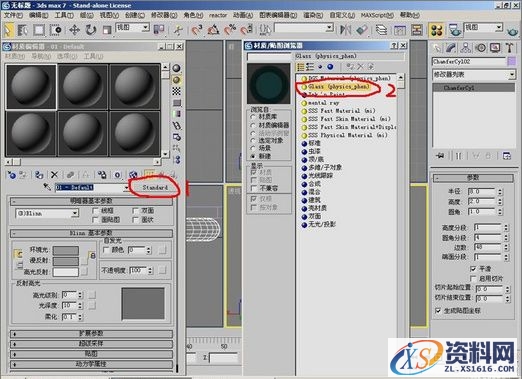Choose the rectangular selection region tool
Screen dimensions: 522x379
click(39, 30)
